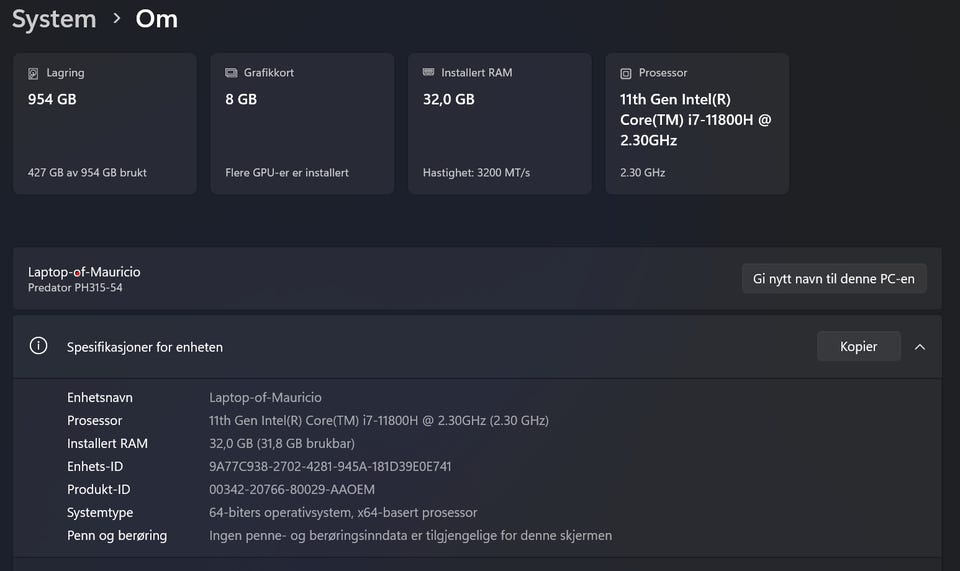This screenshot has width=960, height=571.
Task: Open the Lagring 954 GB card
Action: [x=104, y=123]
